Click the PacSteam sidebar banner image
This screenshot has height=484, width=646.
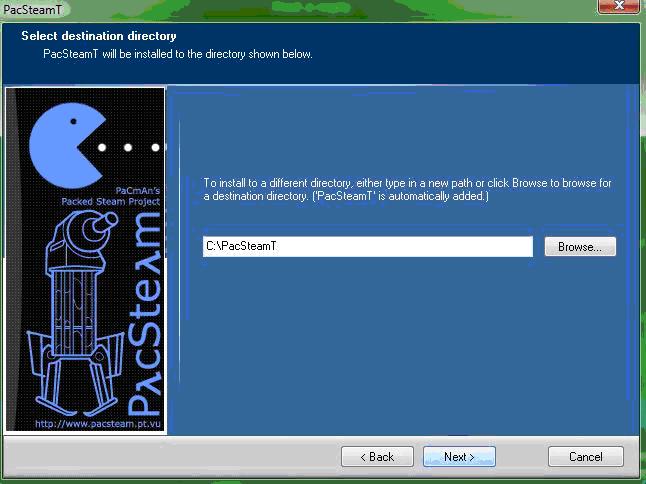(x=85, y=260)
